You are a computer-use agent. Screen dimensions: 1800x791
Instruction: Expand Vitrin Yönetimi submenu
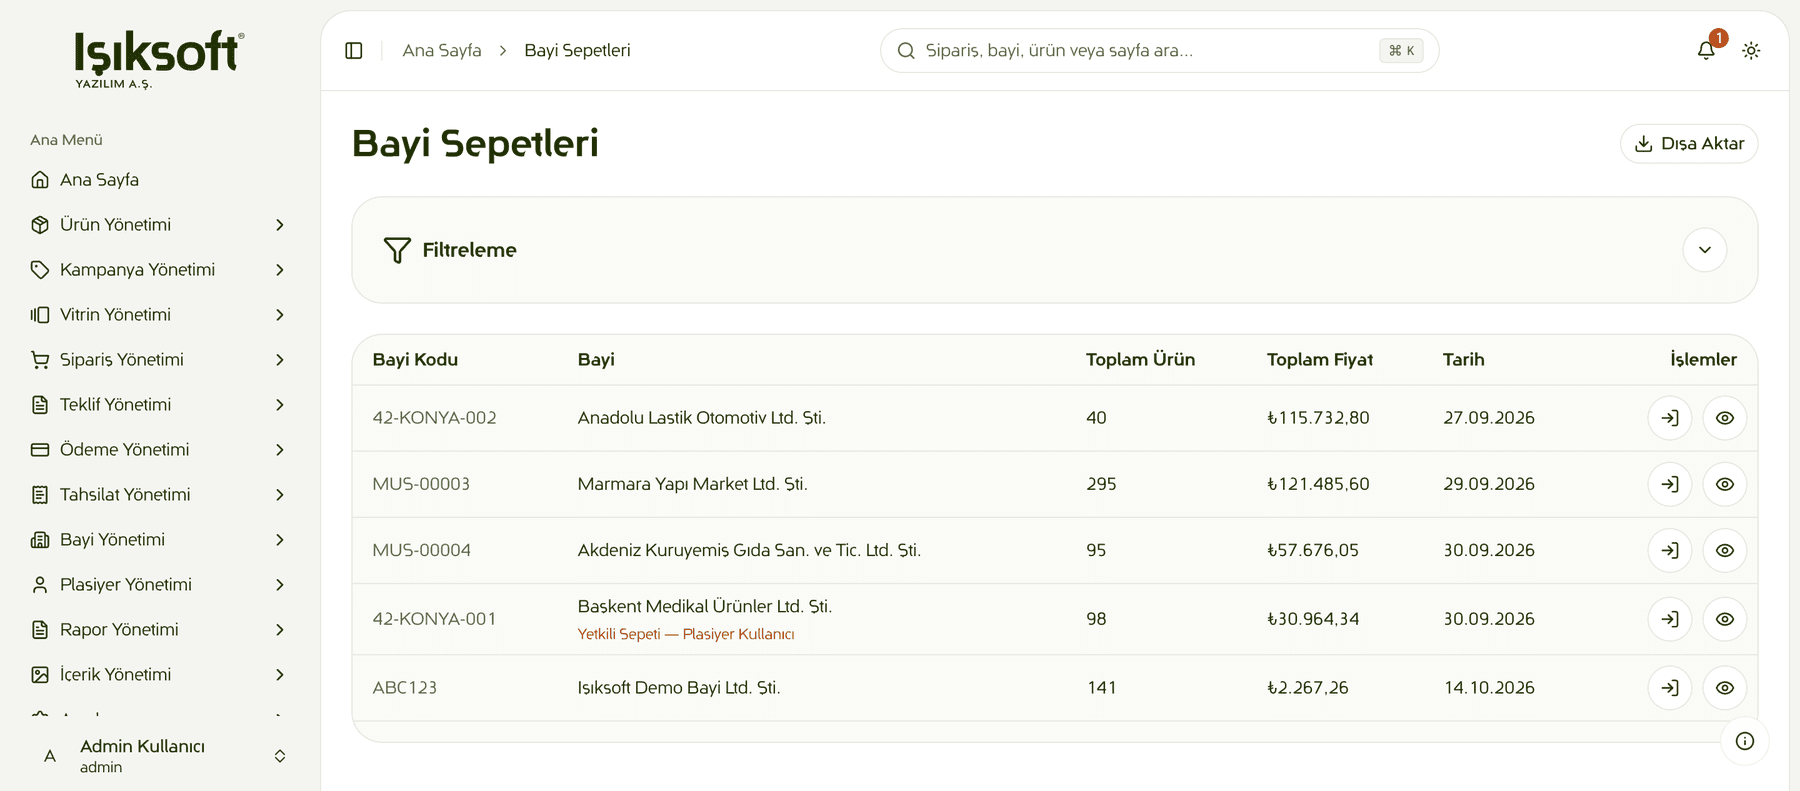click(280, 315)
